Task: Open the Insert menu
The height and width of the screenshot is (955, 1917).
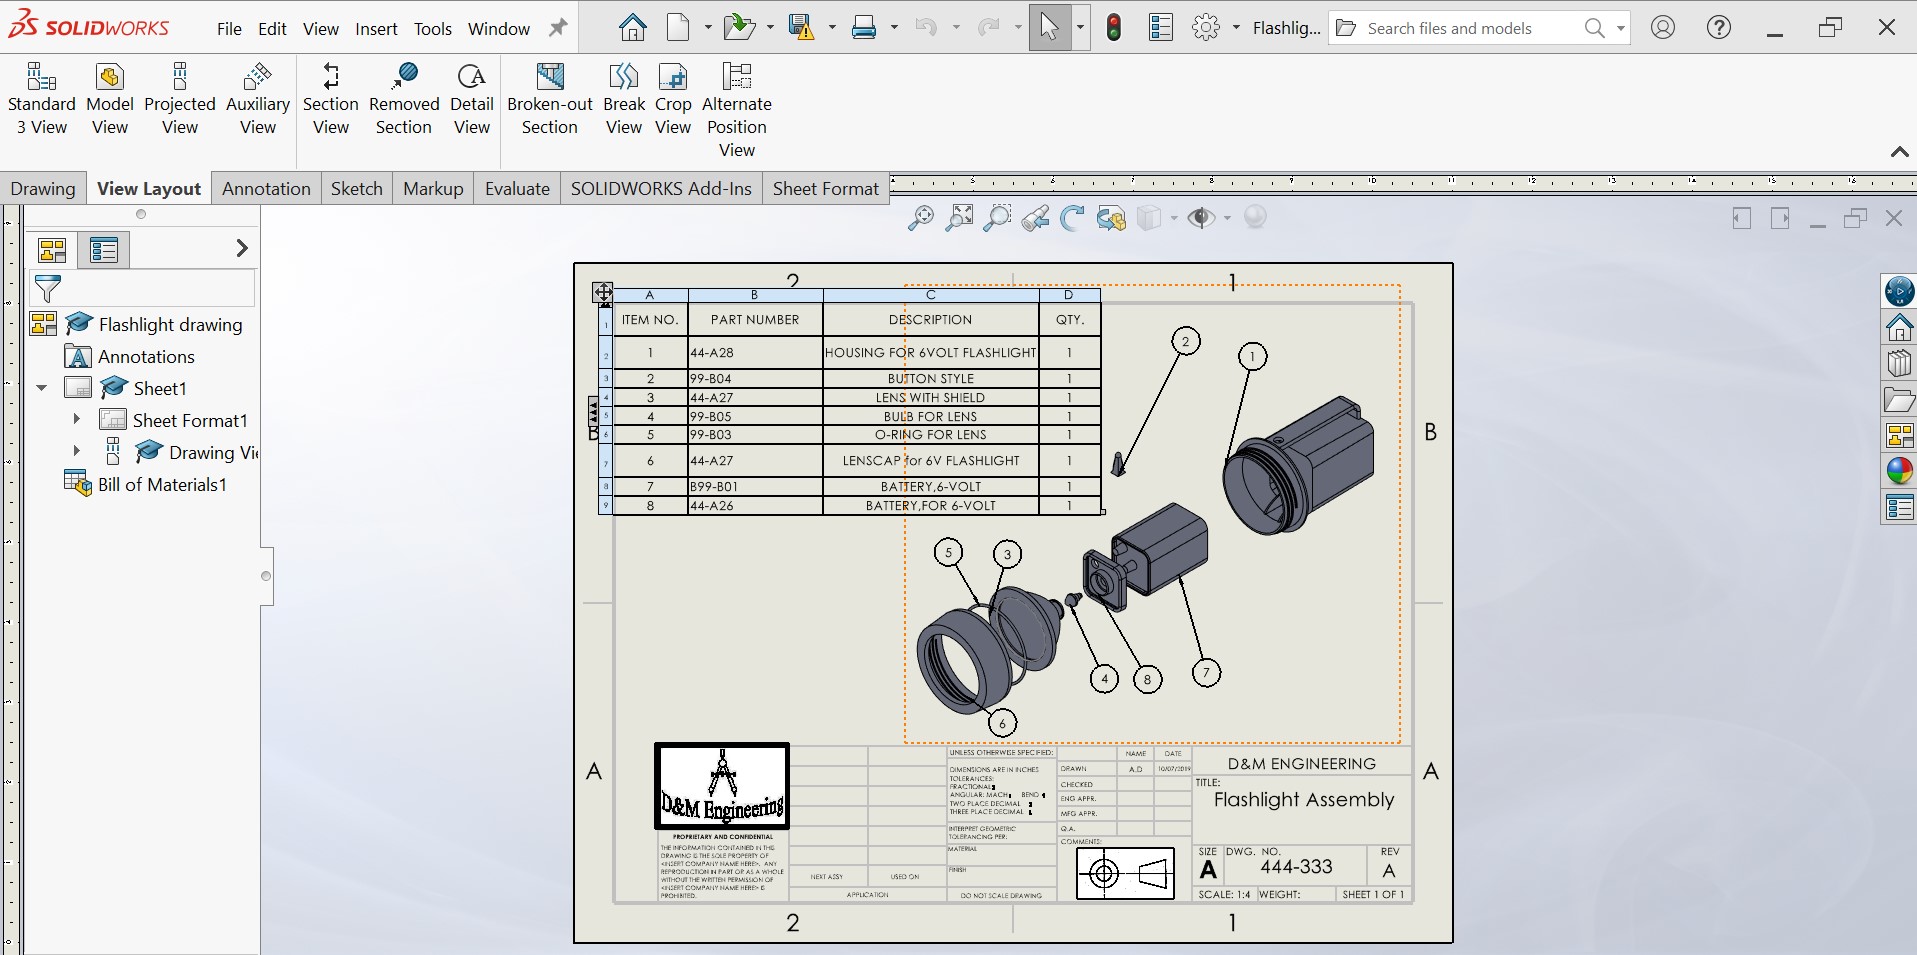Action: coord(376,29)
